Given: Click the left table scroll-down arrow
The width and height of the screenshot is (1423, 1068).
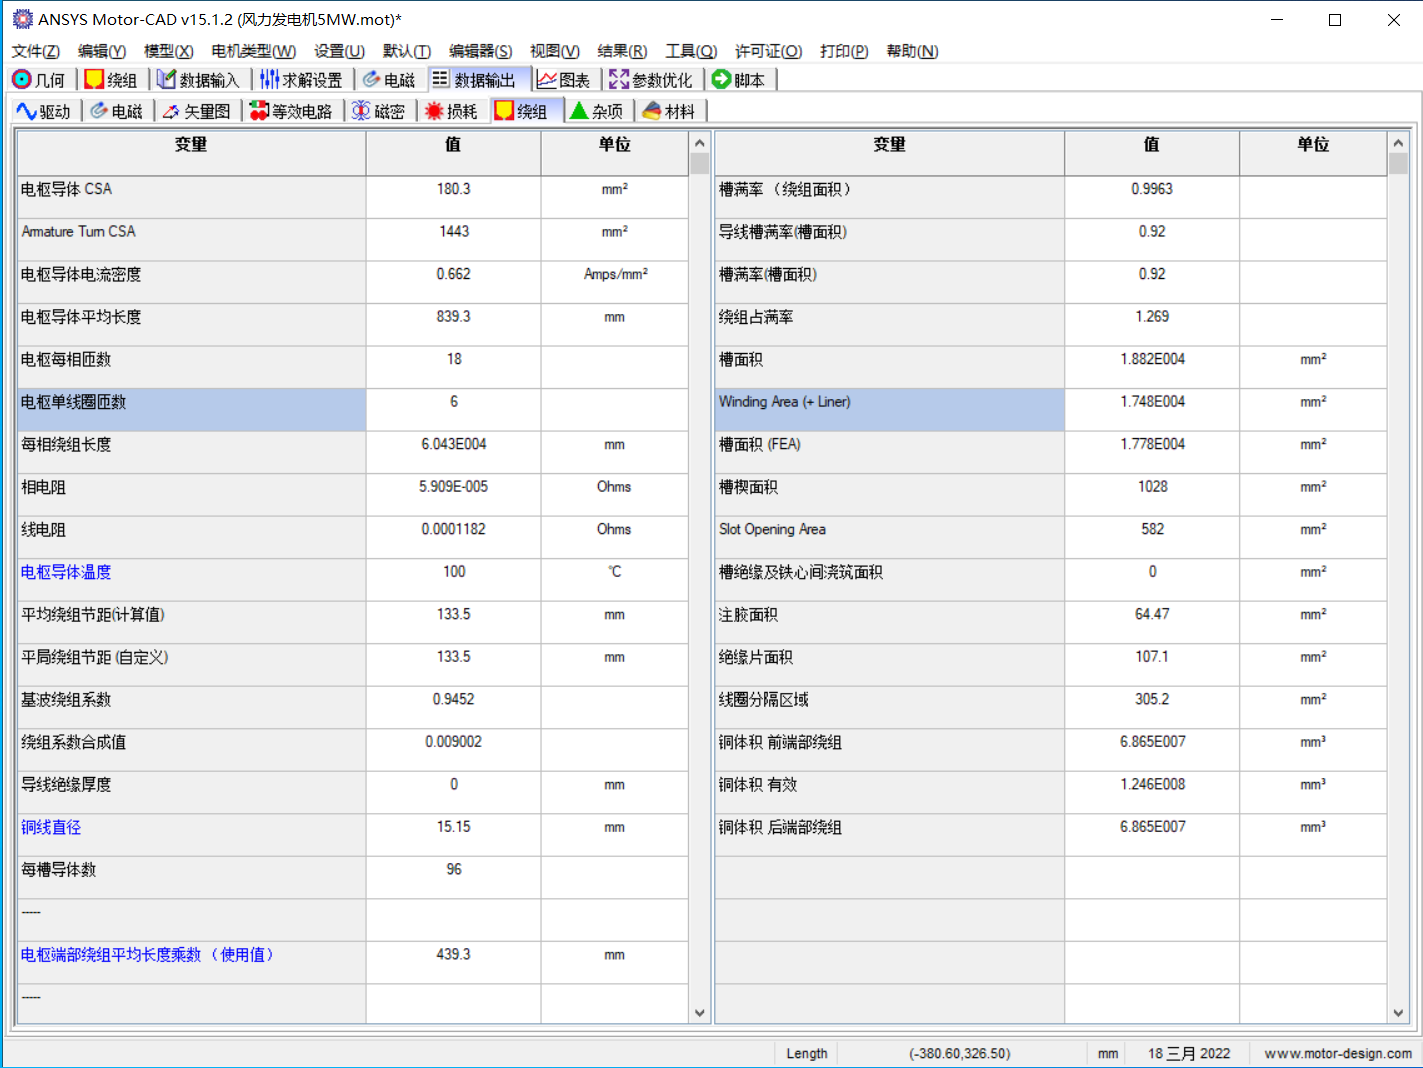Looking at the screenshot, I should pos(699,1013).
